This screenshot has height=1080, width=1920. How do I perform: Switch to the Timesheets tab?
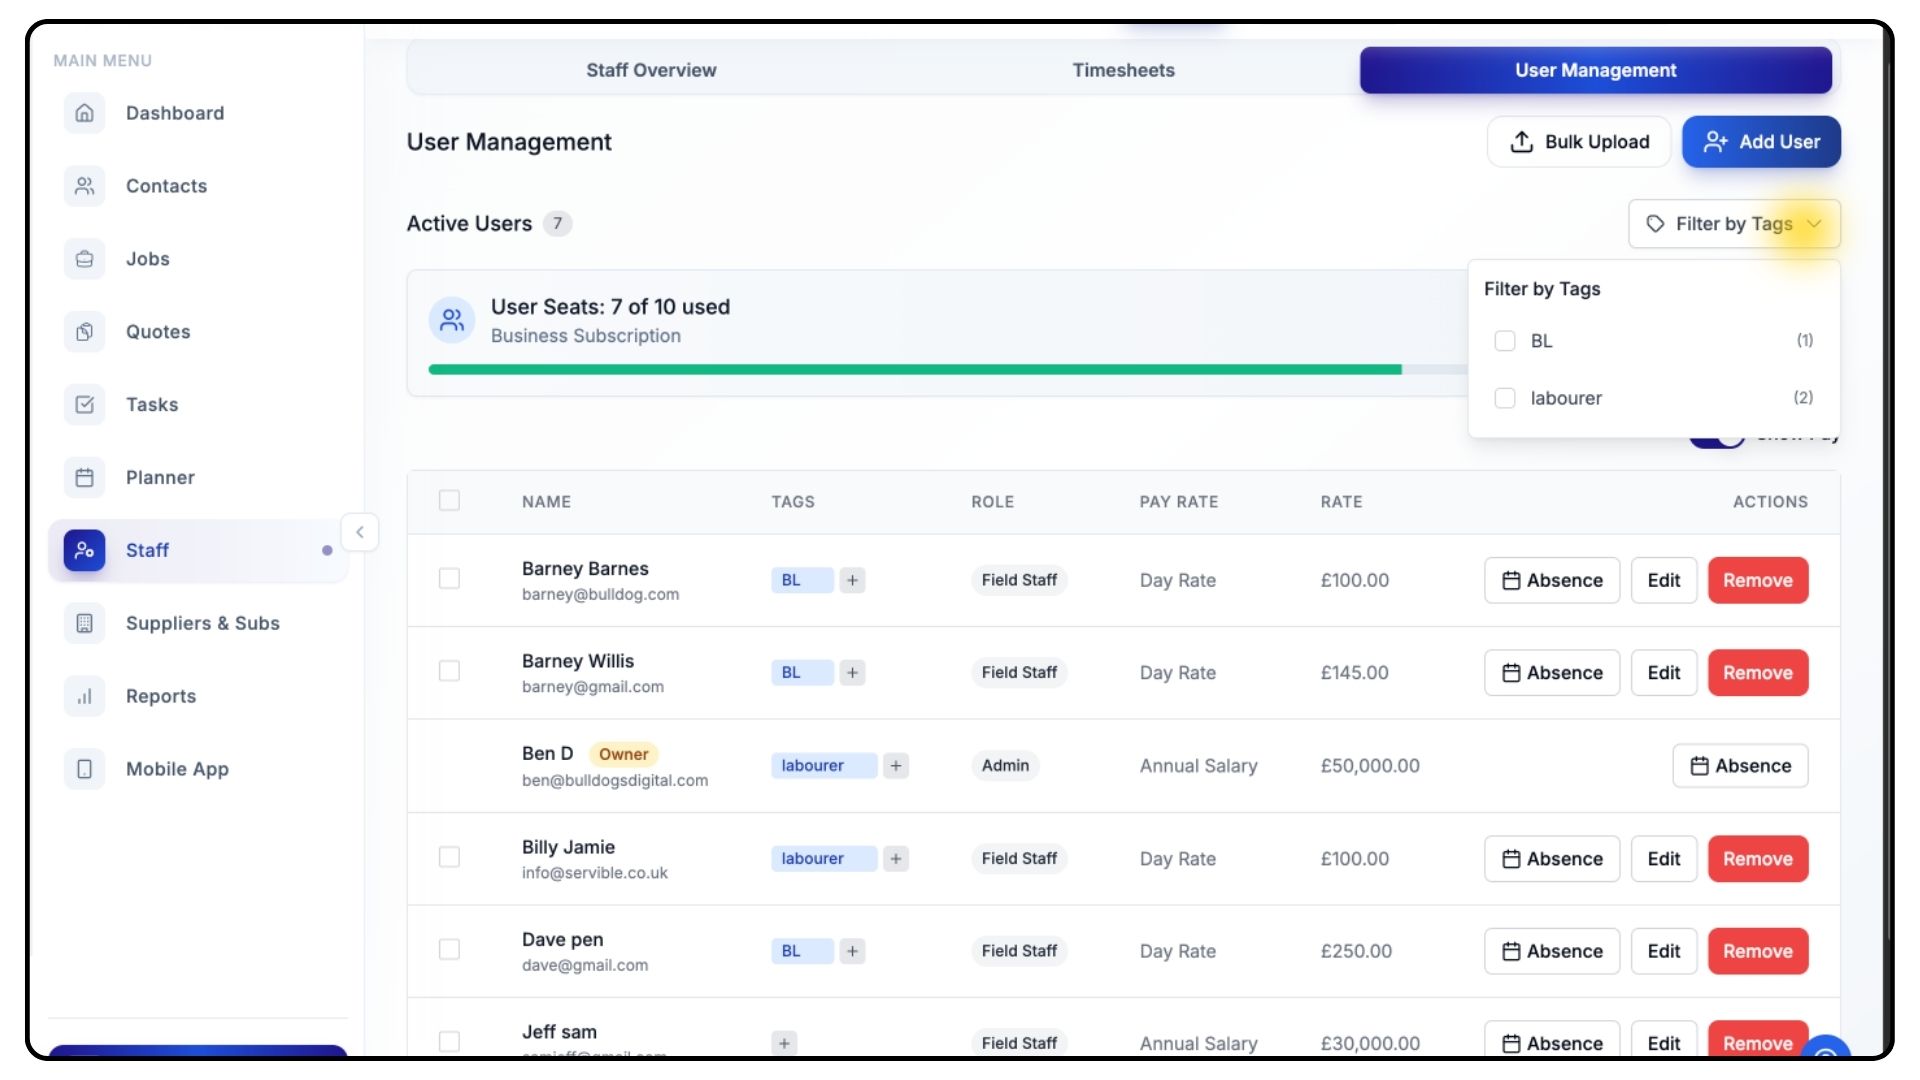1123,70
